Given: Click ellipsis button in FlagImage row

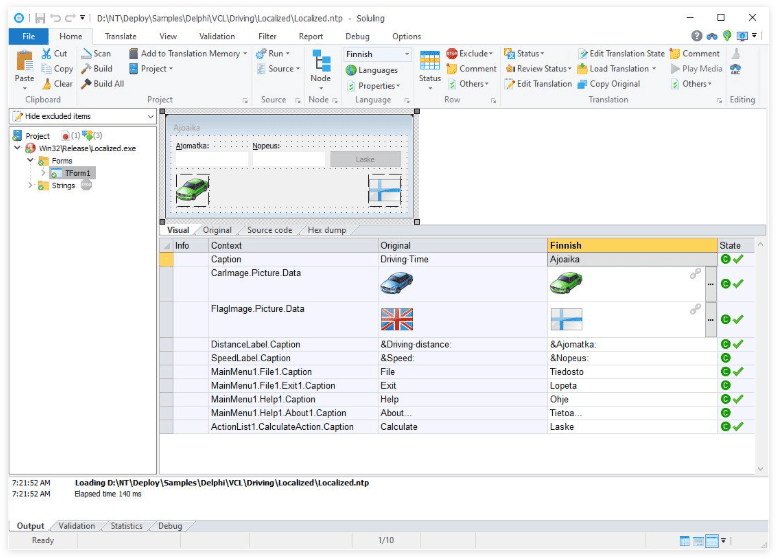Looking at the screenshot, I should [711, 320].
